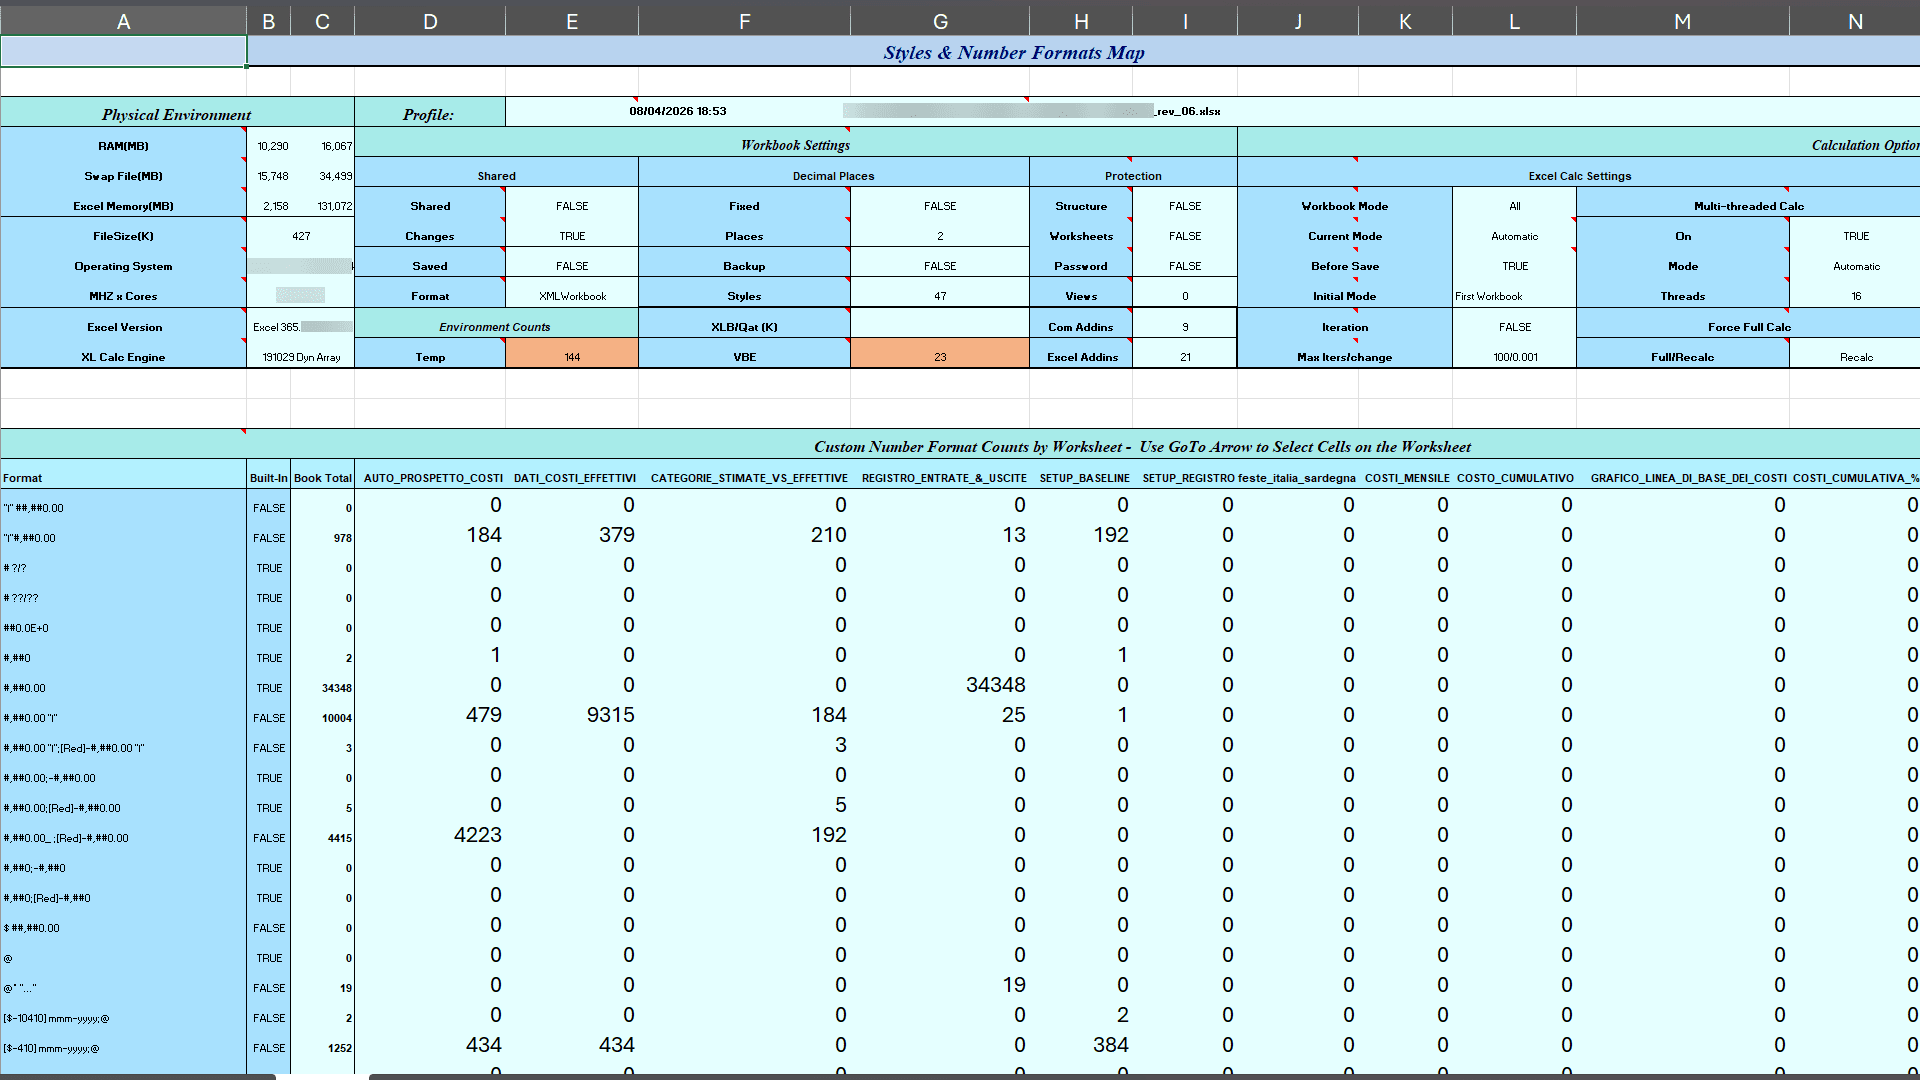Toggle the Changes TRUE value cell

(x=571, y=236)
